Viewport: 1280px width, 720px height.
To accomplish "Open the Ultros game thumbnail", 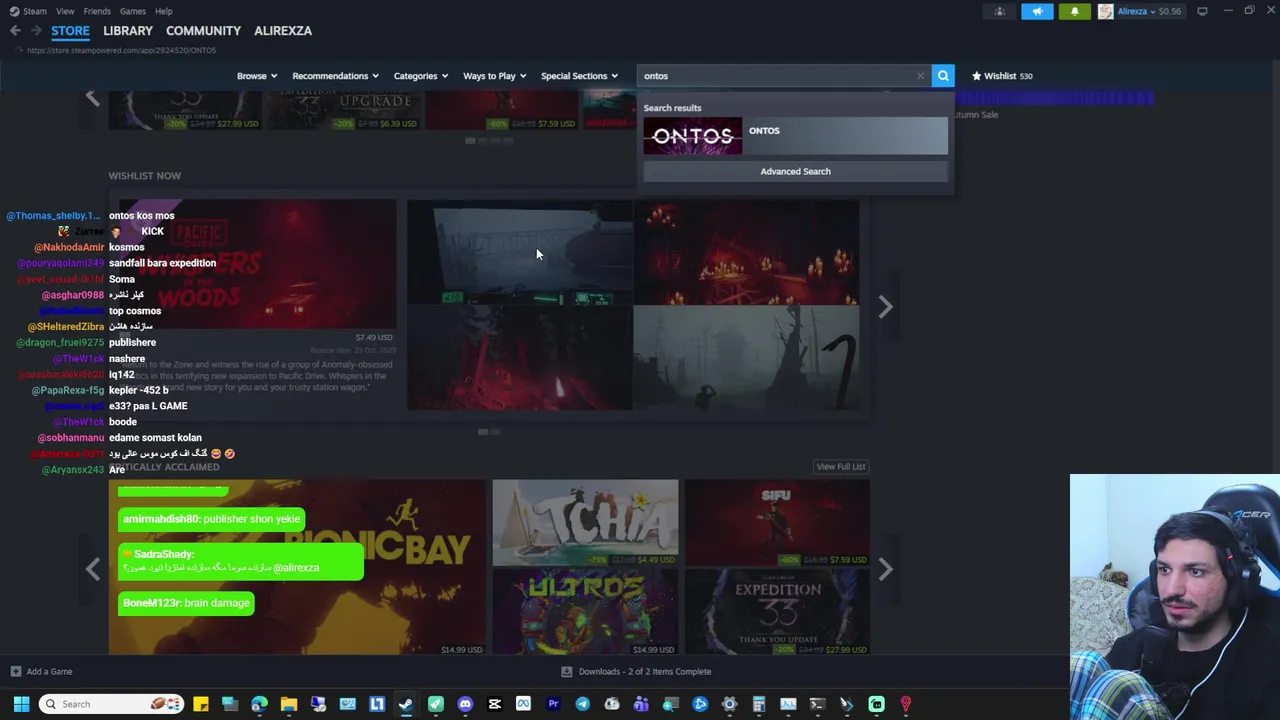I will point(585,613).
